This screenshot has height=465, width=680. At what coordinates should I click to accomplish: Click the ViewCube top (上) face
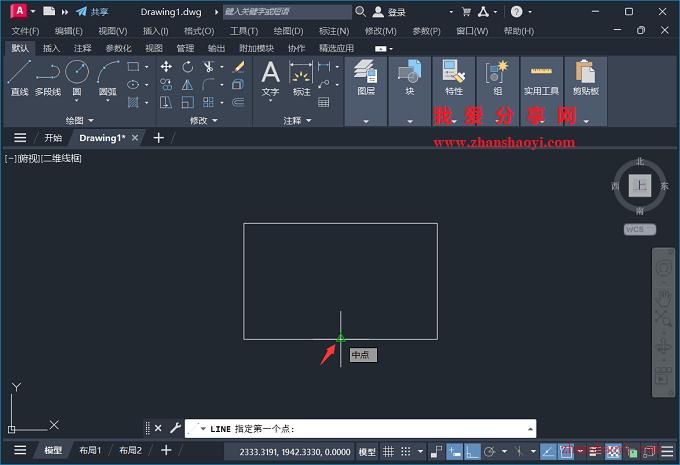tap(640, 186)
